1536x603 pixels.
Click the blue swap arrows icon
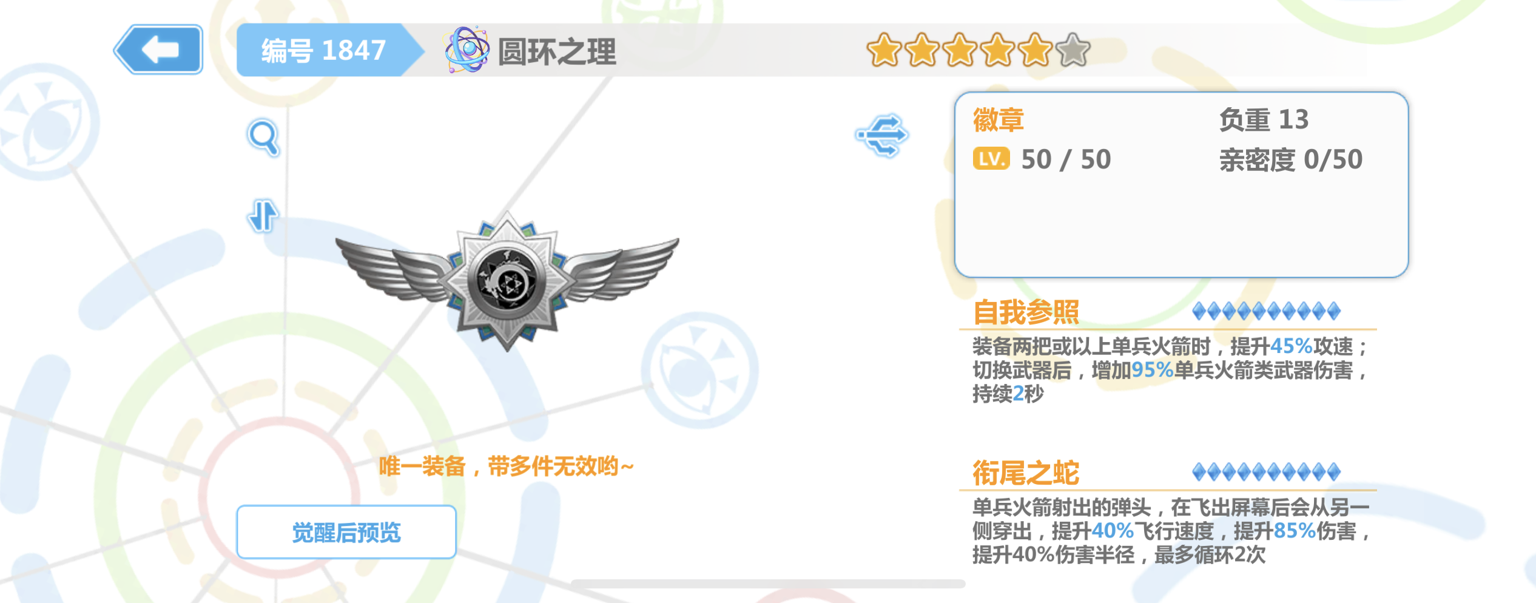pyautogui.click(x=882, y=134)
